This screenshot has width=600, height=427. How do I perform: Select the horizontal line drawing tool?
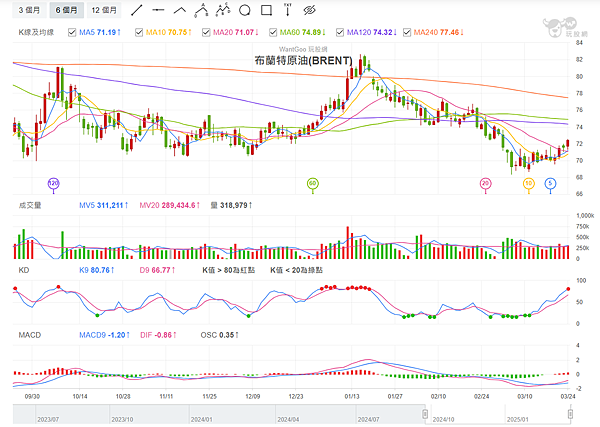(158, 10)
